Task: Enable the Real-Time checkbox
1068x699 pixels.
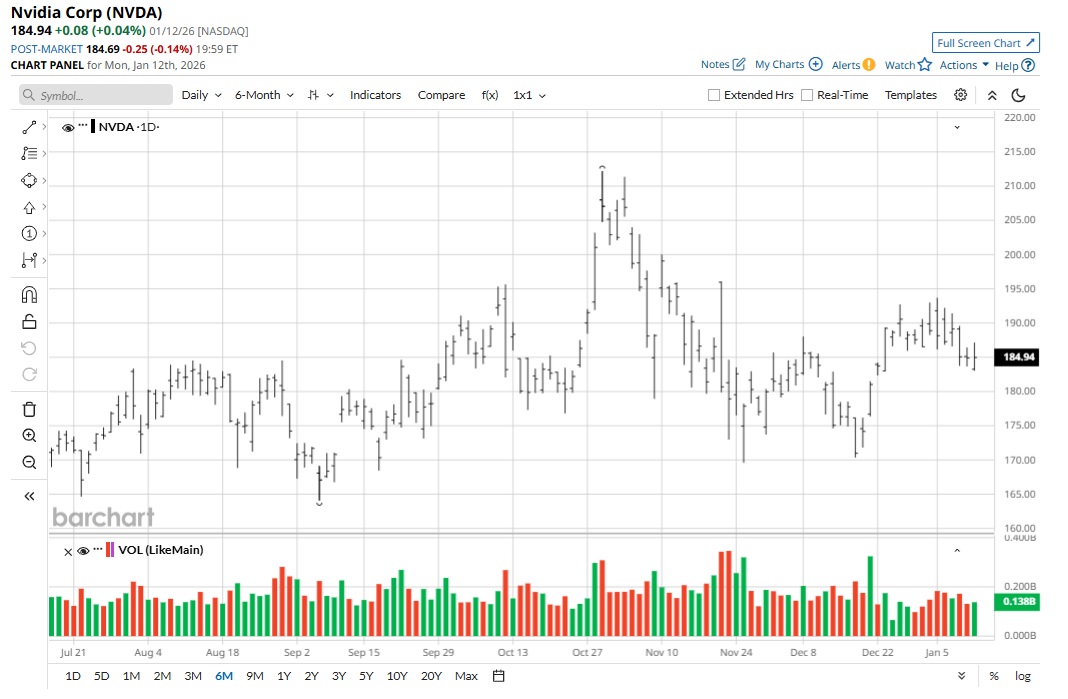Action: [x=807, y=95]
